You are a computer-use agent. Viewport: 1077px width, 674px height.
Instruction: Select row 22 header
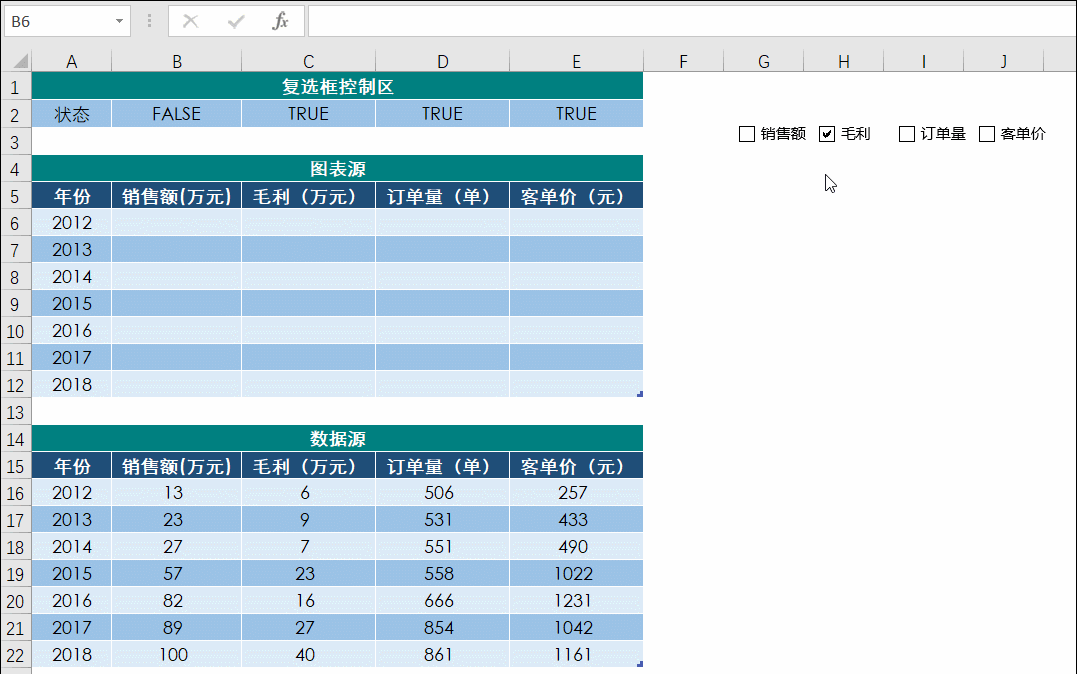[x=15, y=655]
